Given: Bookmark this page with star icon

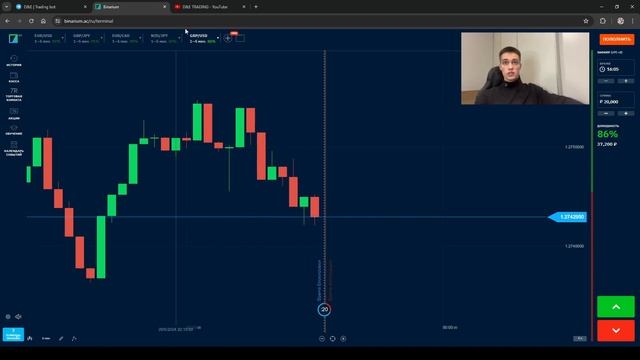Looking at the screenshot, I should 586,21.
